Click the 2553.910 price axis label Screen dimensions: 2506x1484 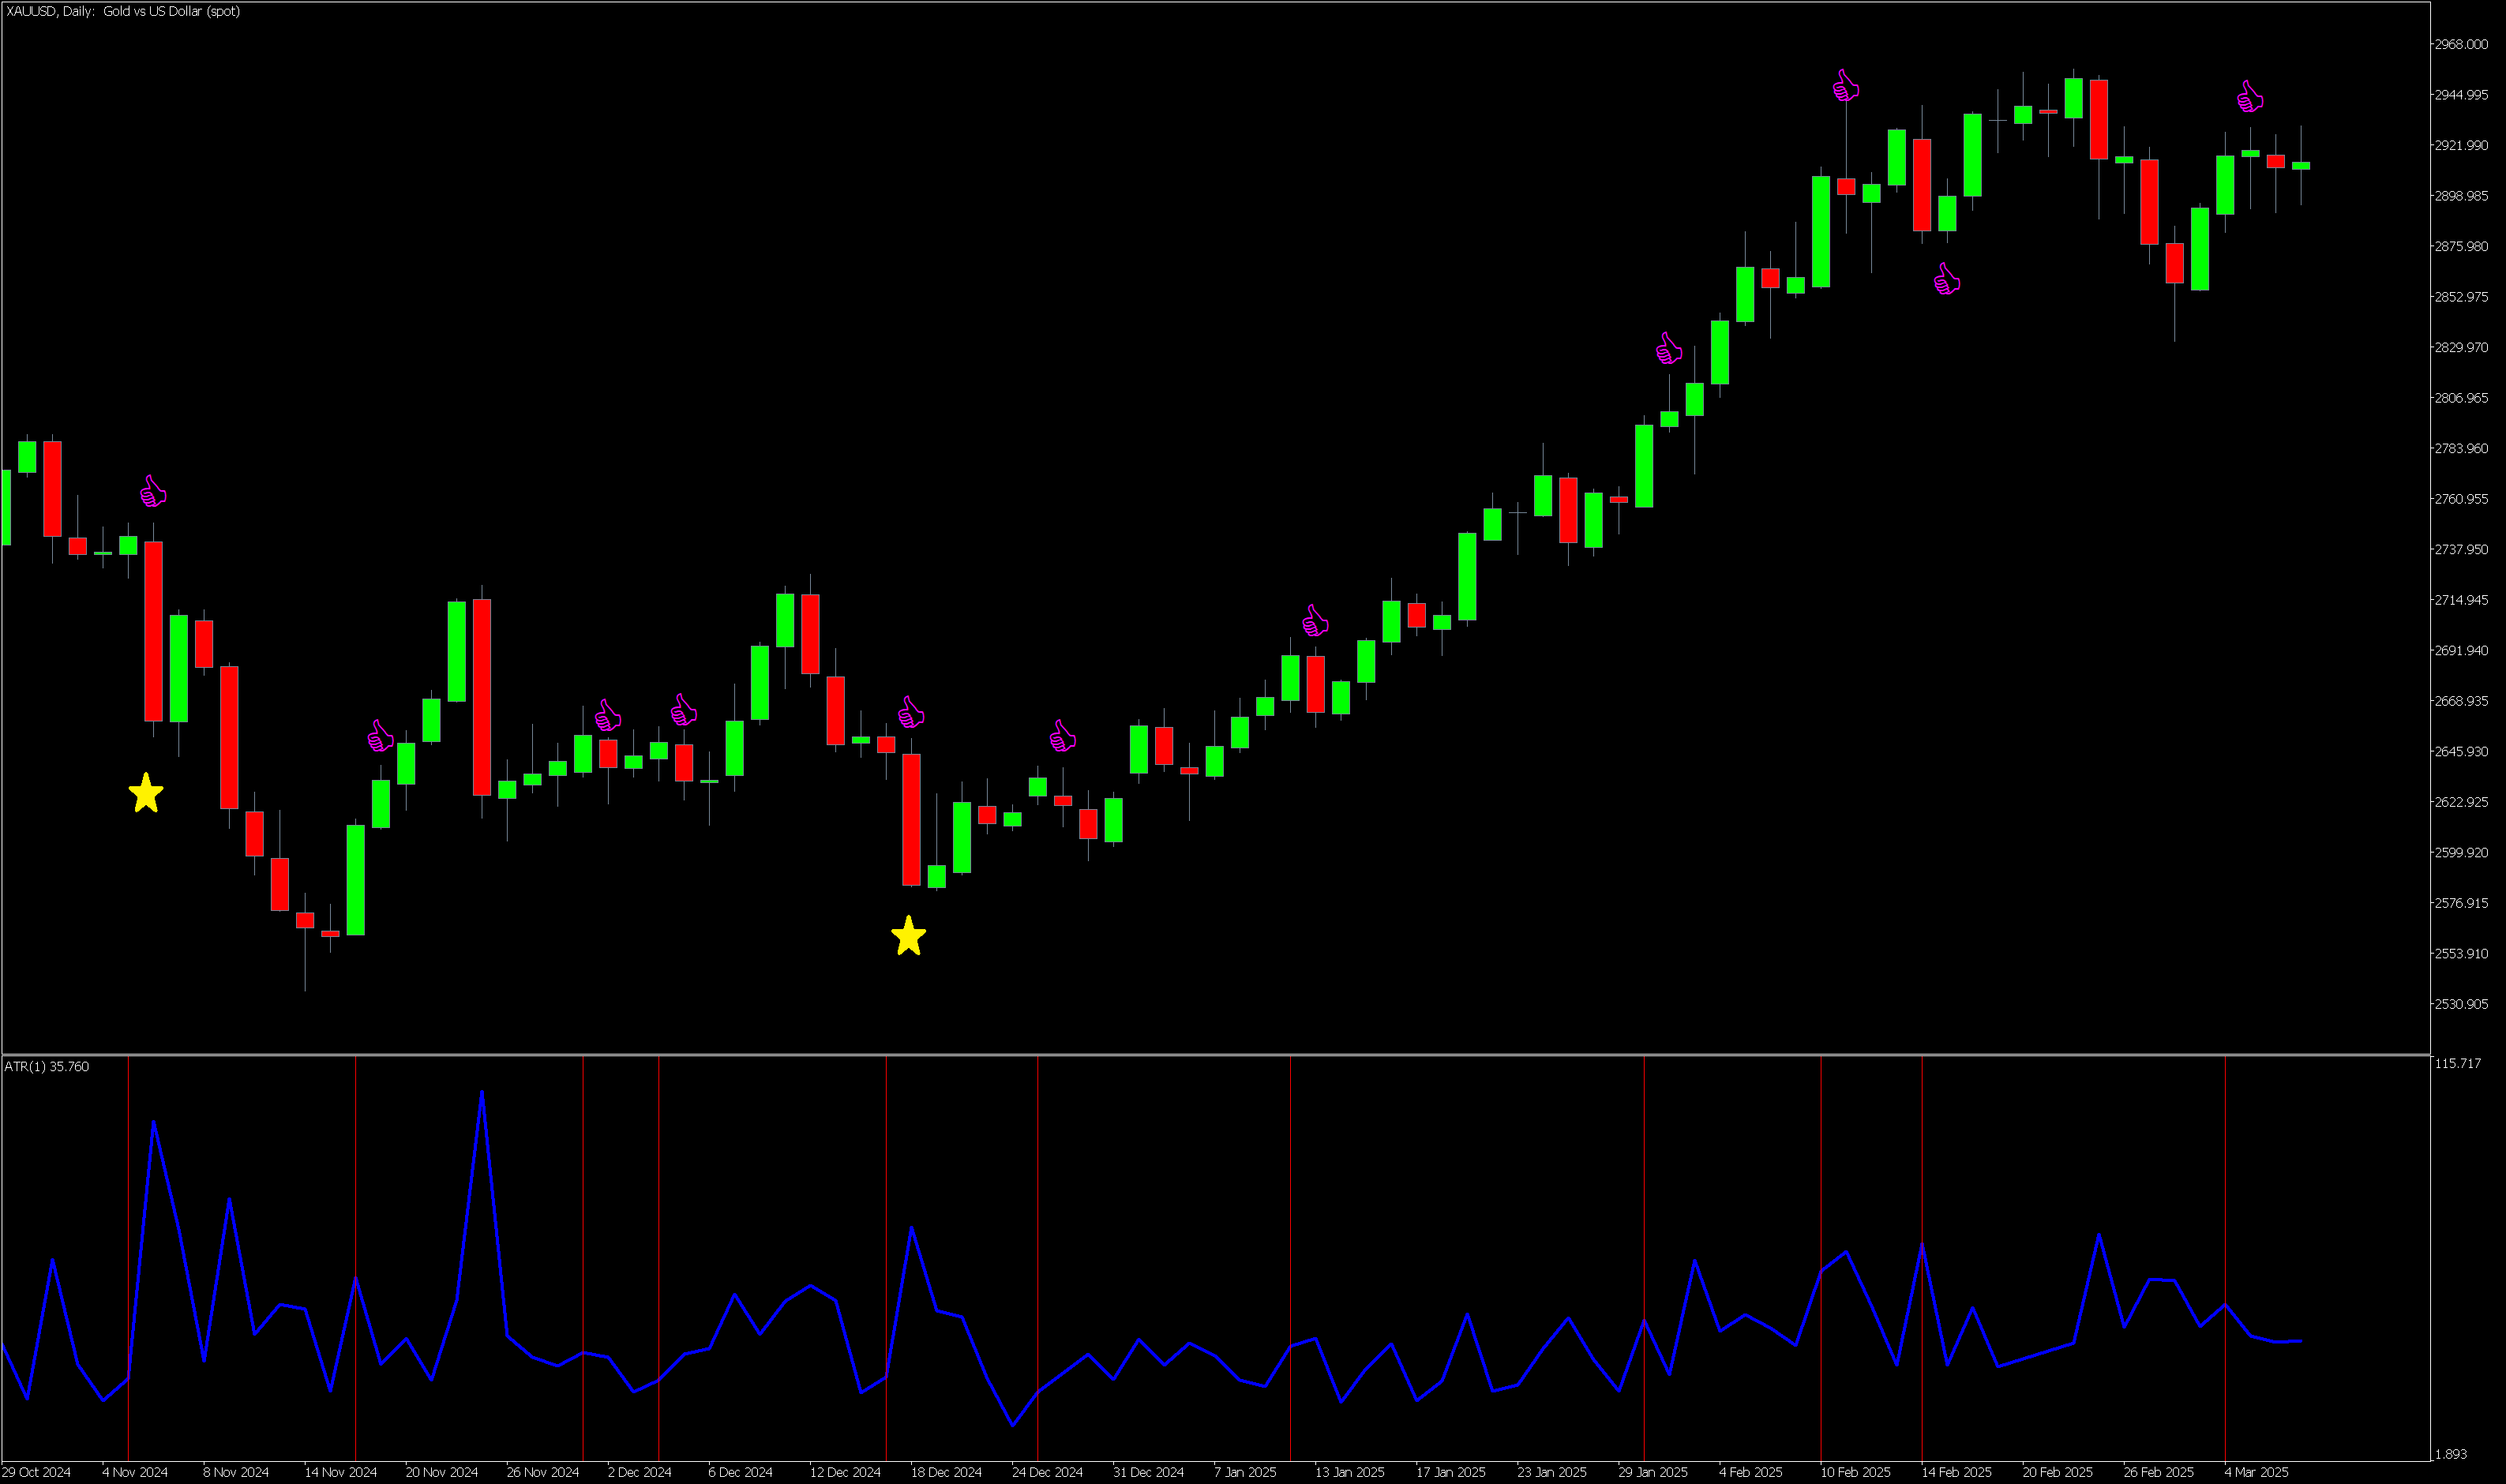point(2462,953)
